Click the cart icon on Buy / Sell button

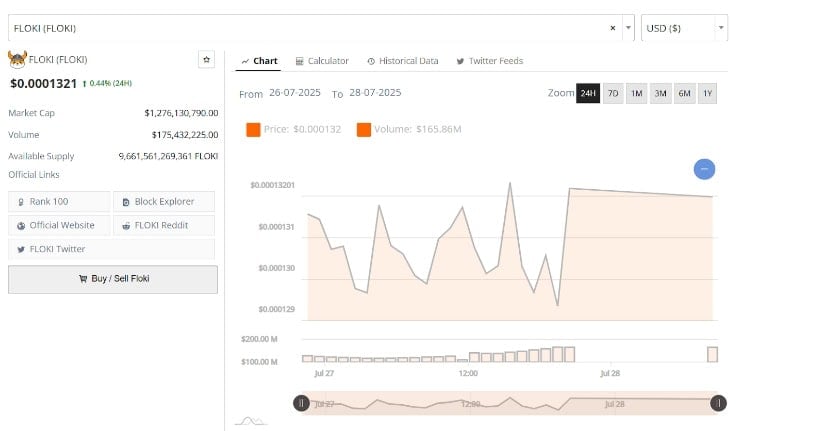point(83,279)
